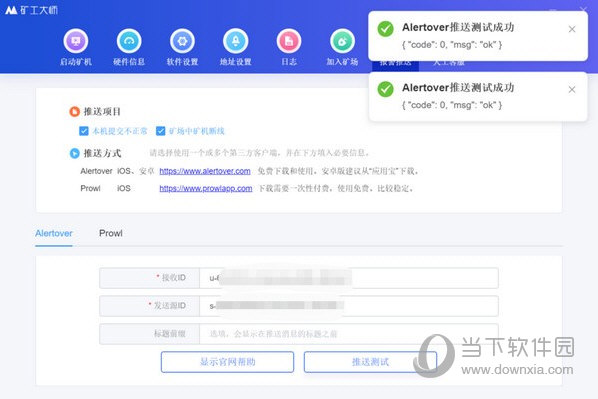
Task: Click the 推送方式 heading text
Action: click(102, 153)
